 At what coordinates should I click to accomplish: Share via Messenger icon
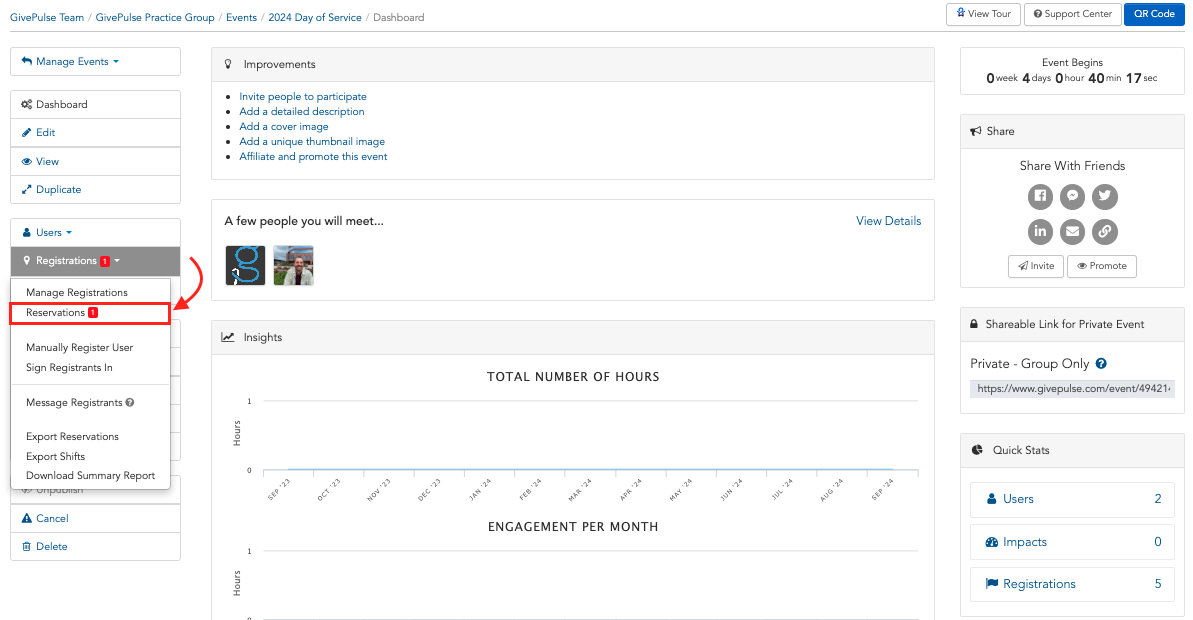1072,196
